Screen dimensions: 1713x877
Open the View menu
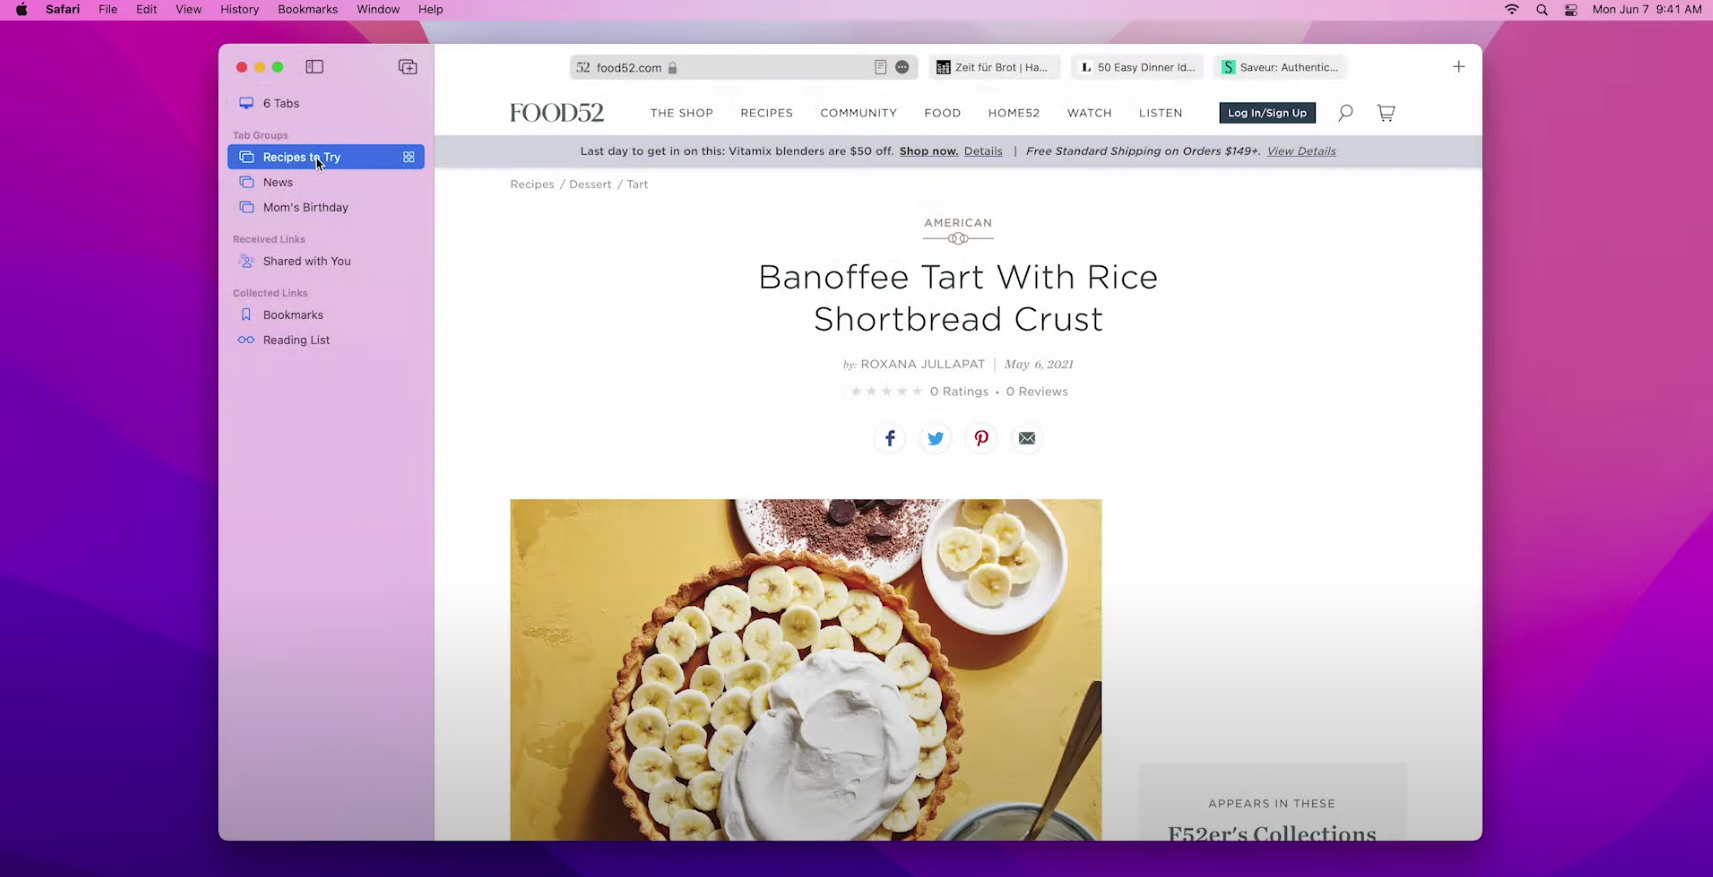coord(188,9)
